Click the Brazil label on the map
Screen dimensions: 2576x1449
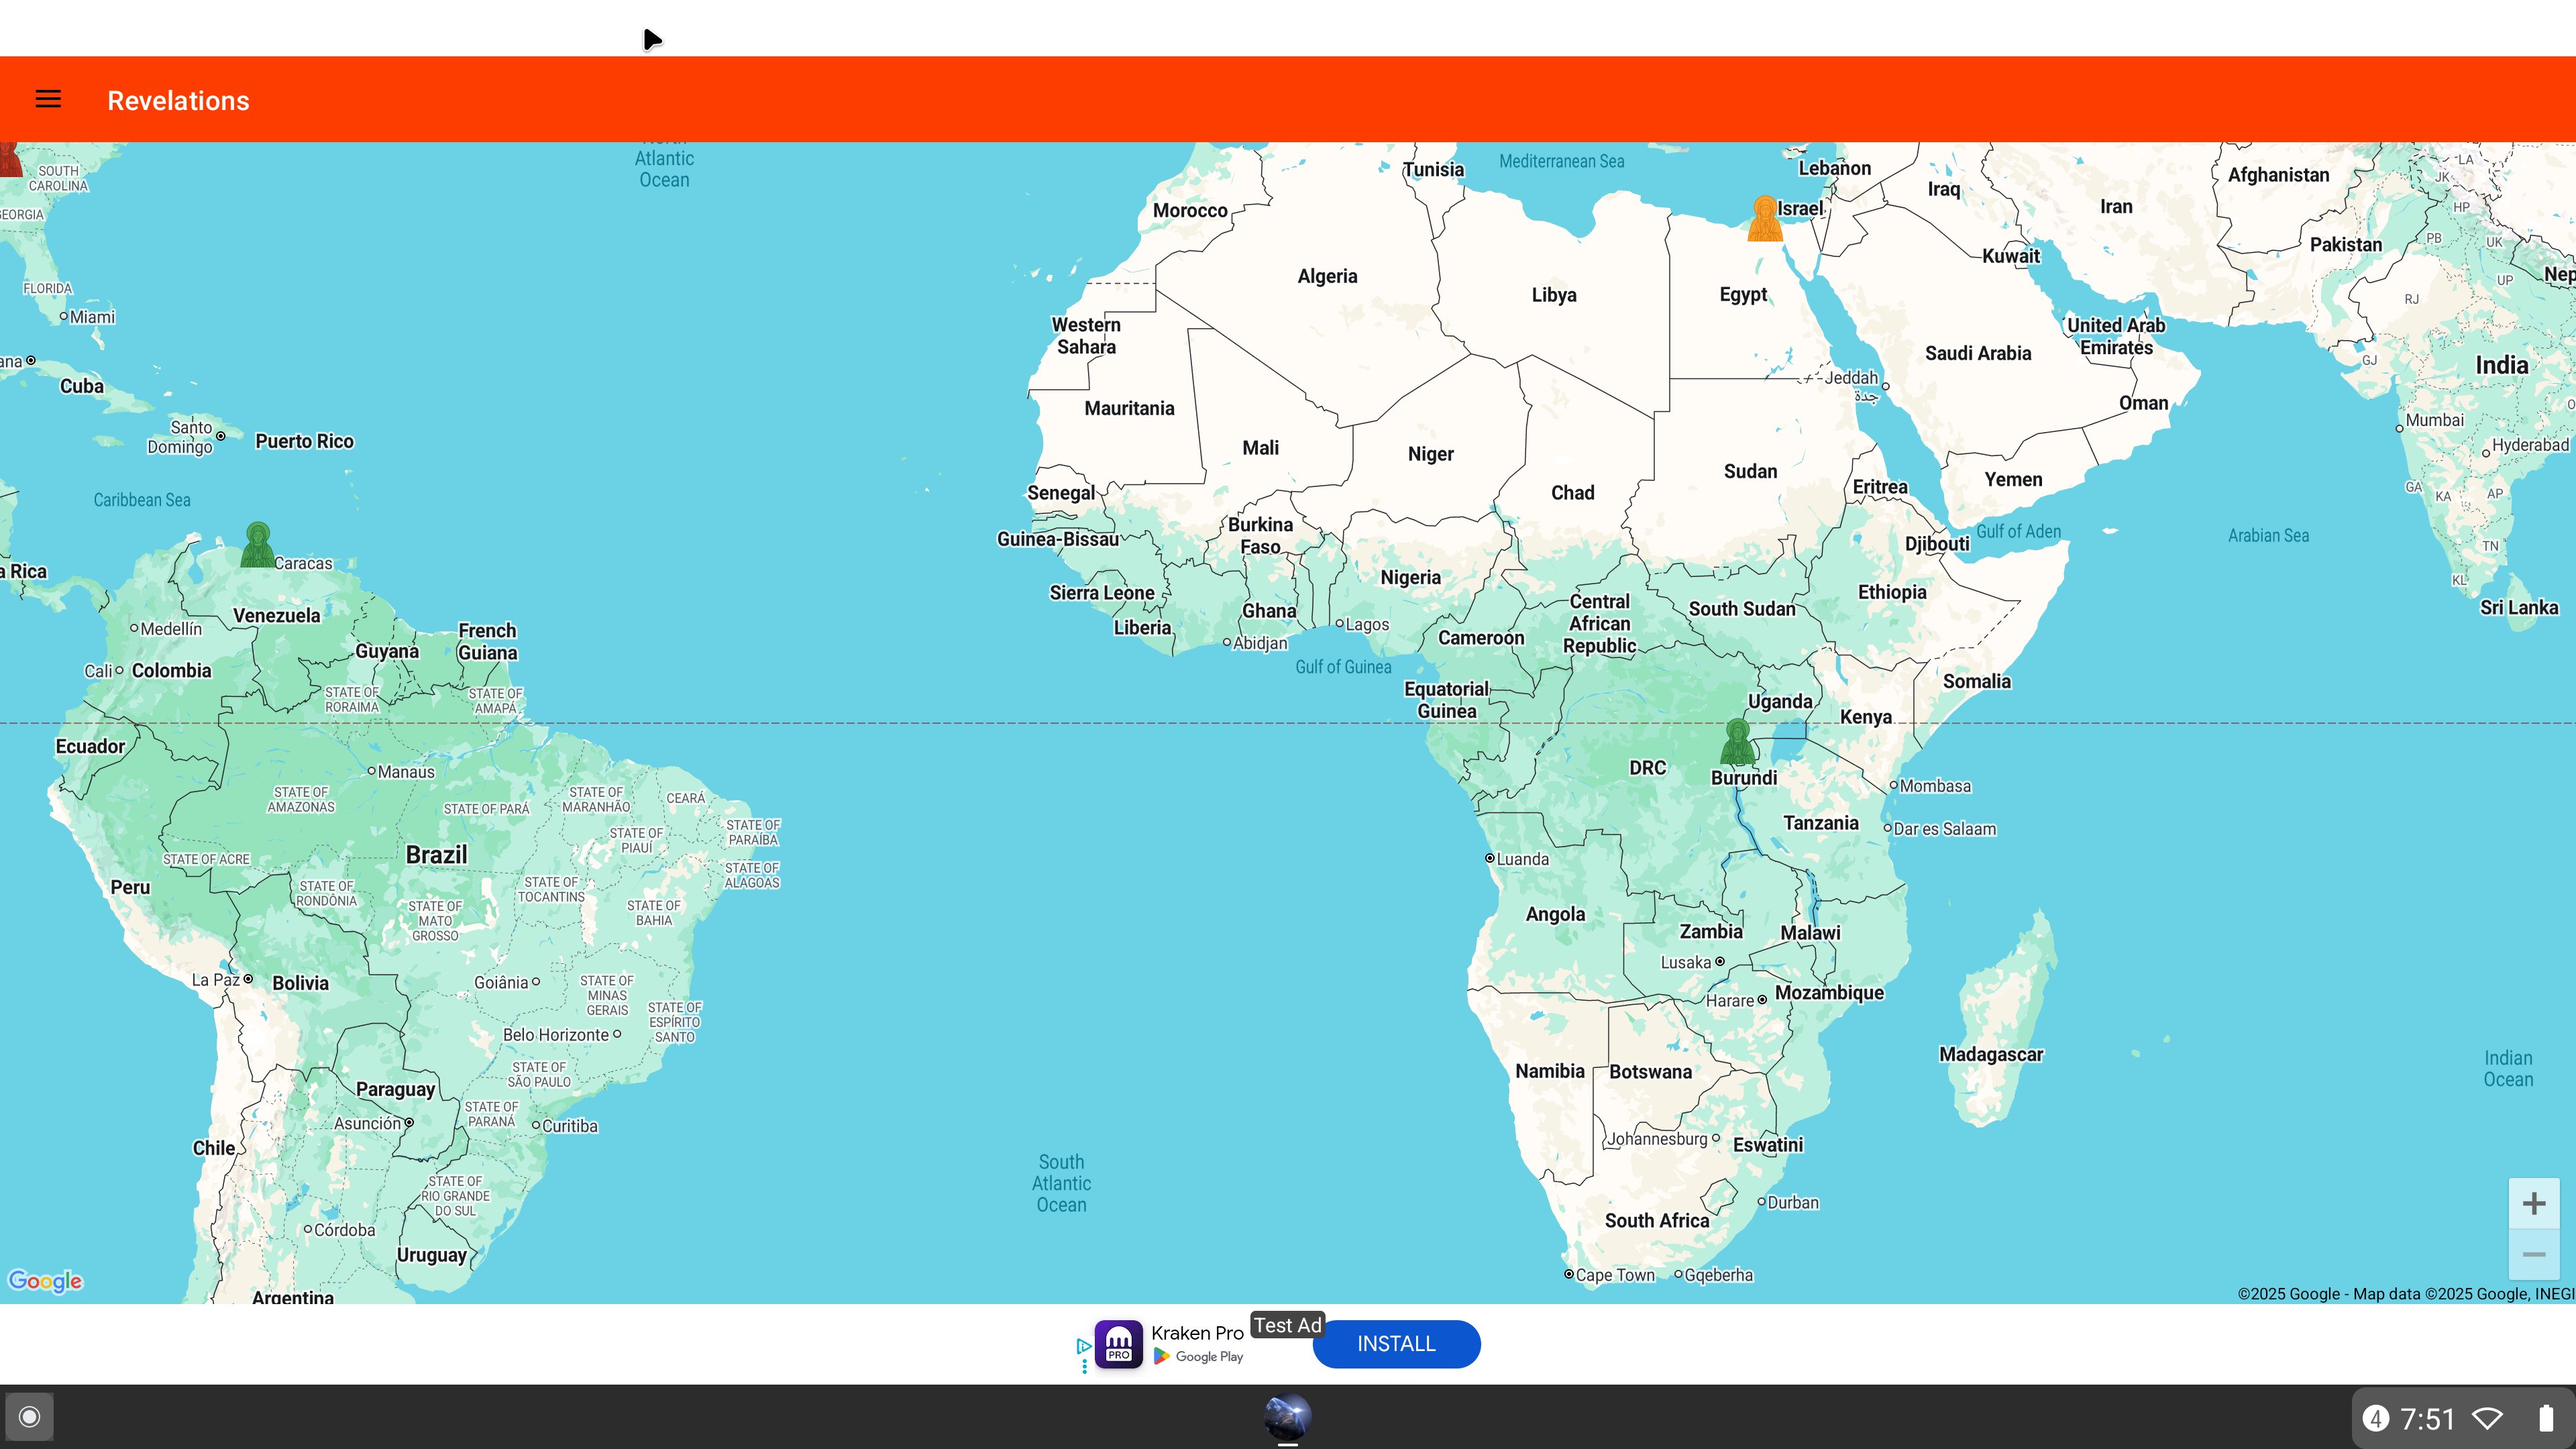coord(436,855)
